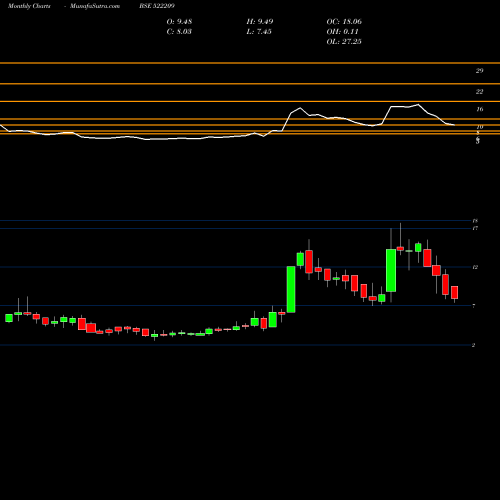Select the open value 'O: 9.48'
This screenshot has width=500, height=500.
[x=179, y=22]
